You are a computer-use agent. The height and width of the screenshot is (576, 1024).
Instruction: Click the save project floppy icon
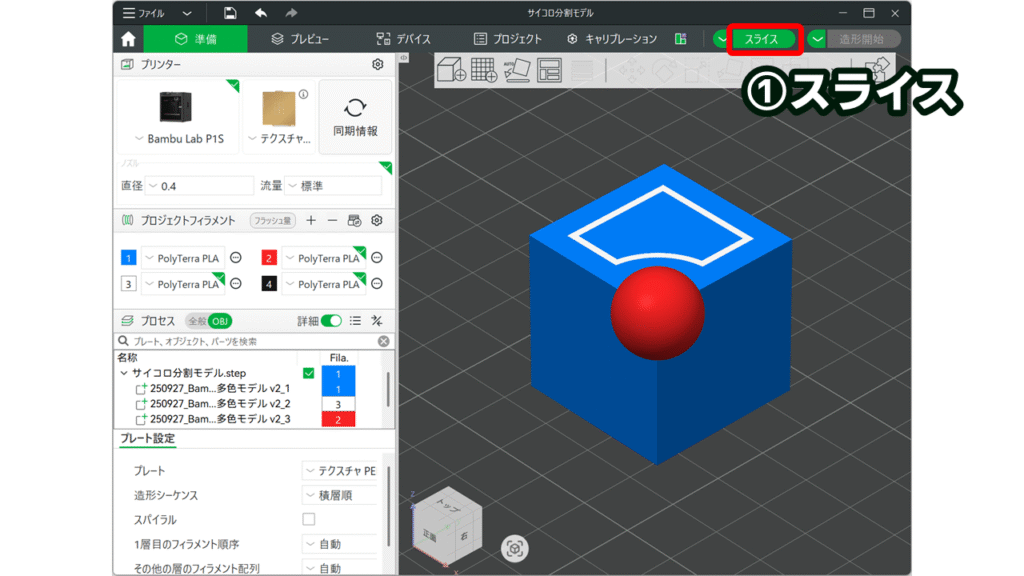(230, 13)
